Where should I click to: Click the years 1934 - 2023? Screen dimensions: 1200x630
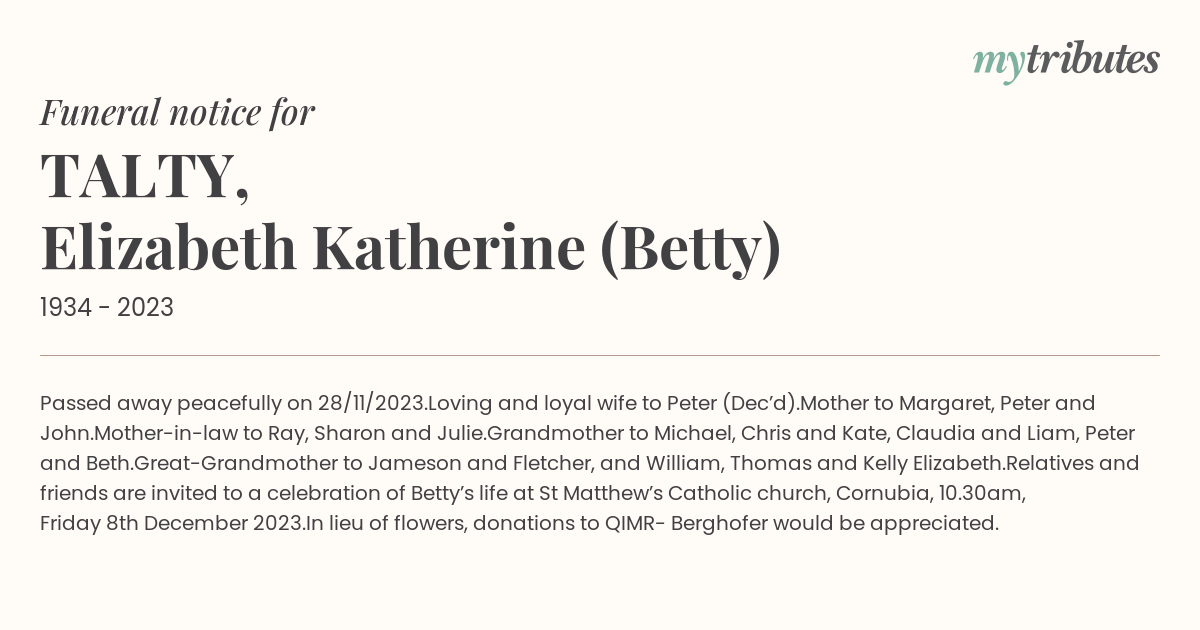107,308
